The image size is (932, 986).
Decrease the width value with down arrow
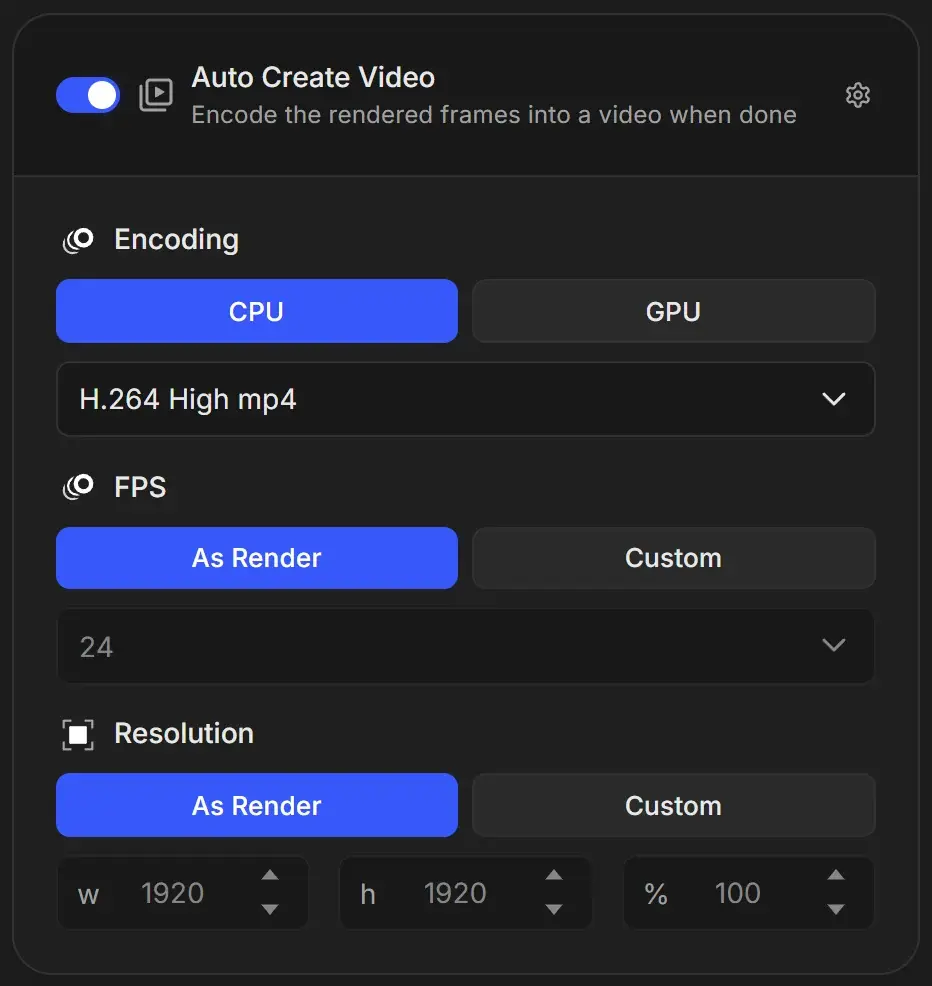click(270, 909)
